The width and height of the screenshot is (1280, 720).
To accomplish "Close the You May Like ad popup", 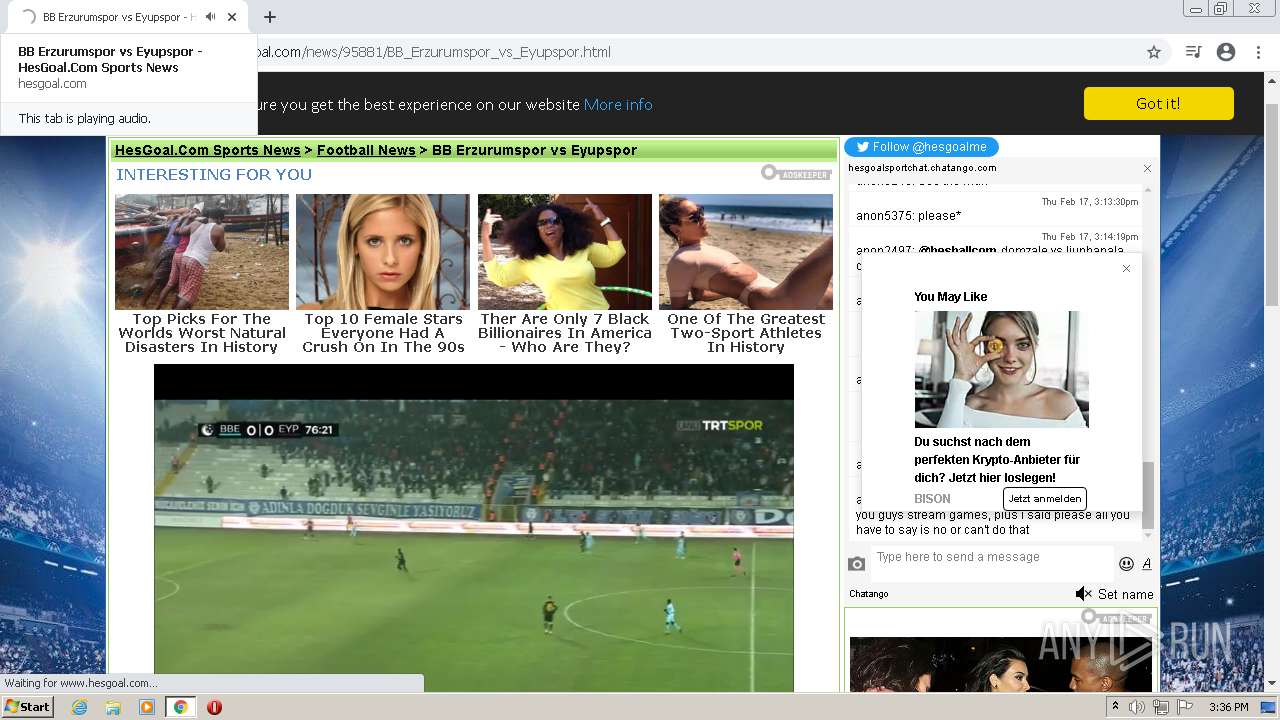I will 1126,268.
